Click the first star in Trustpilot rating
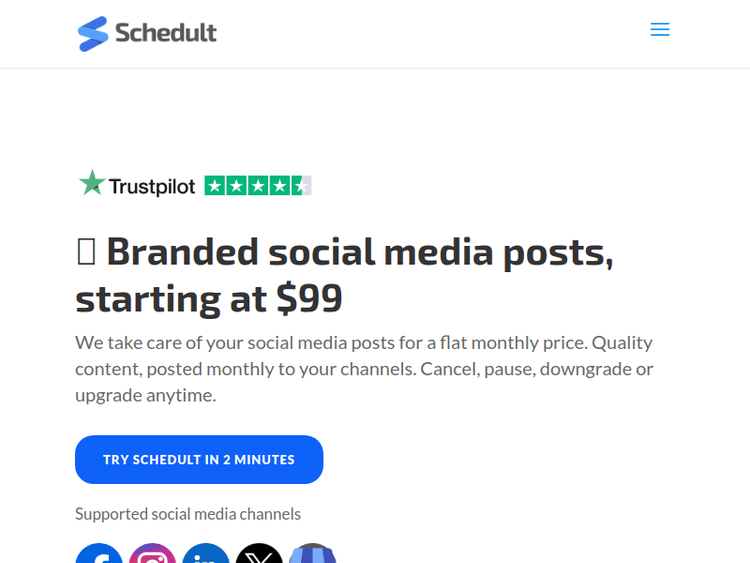This screenshot has height=563, width=750. coord(214,185)
